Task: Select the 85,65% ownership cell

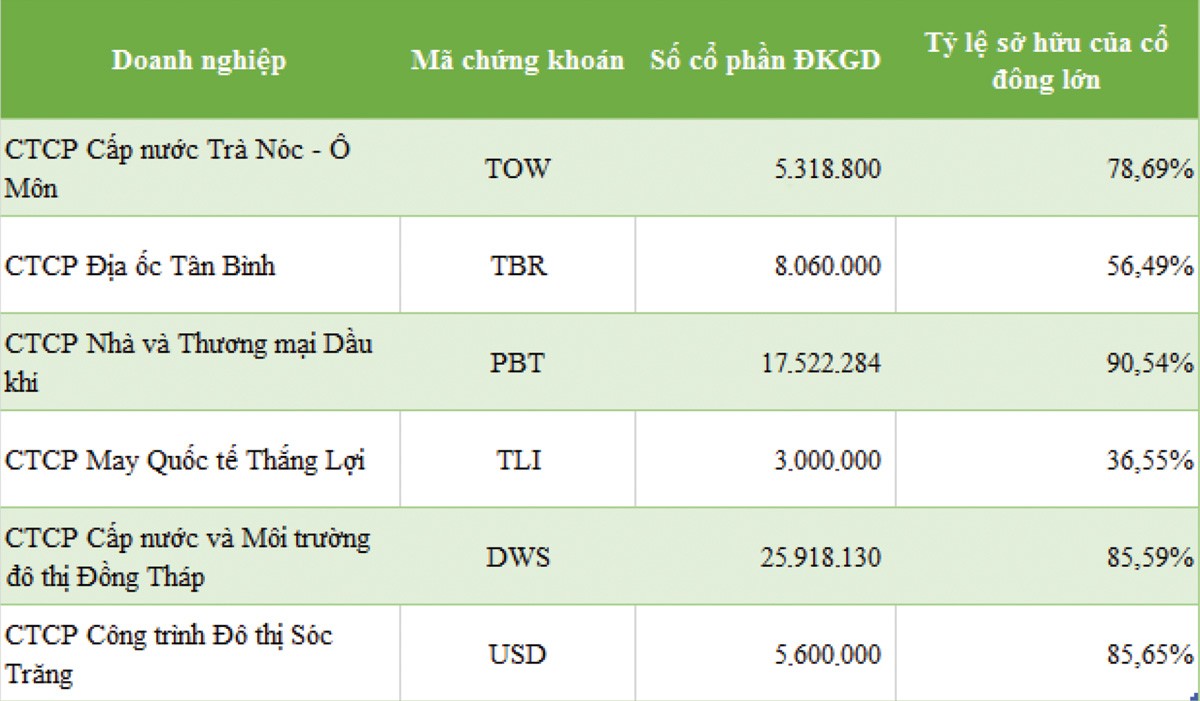Action: 1047,653
